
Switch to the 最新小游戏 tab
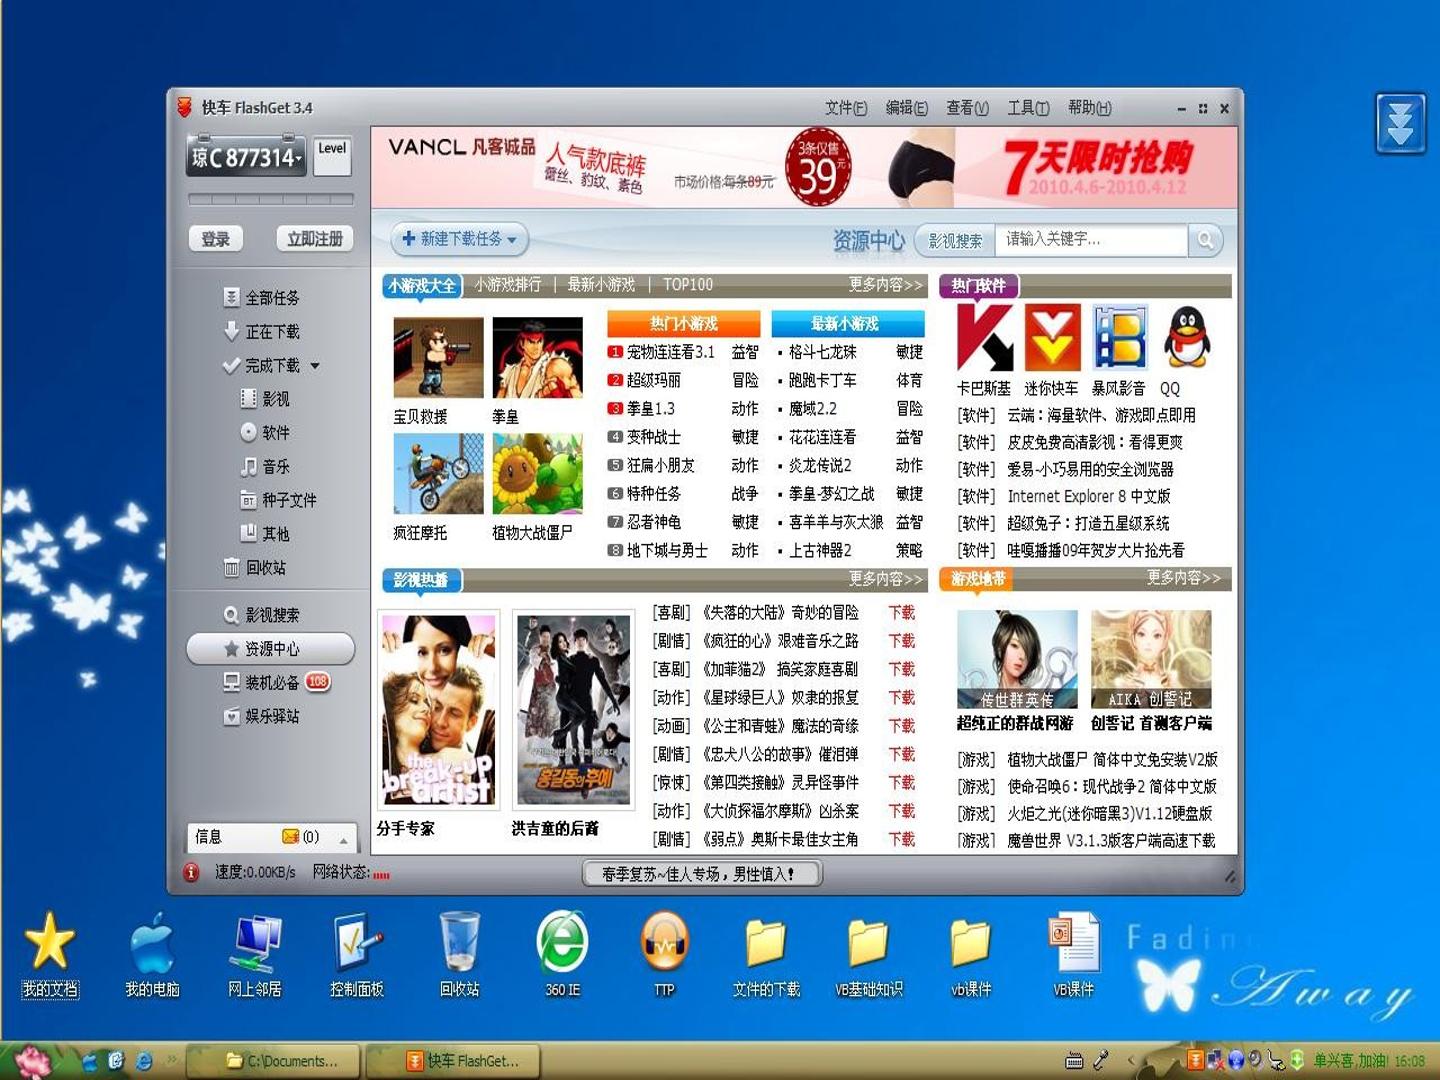601,285
